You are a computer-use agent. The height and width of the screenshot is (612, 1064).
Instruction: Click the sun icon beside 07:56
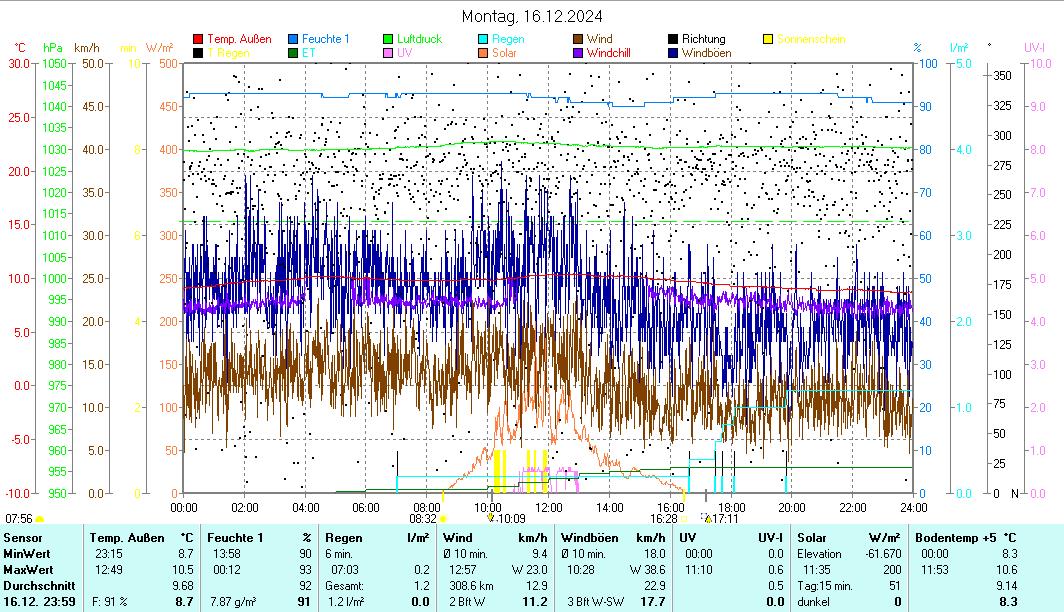tap(41, 519)
